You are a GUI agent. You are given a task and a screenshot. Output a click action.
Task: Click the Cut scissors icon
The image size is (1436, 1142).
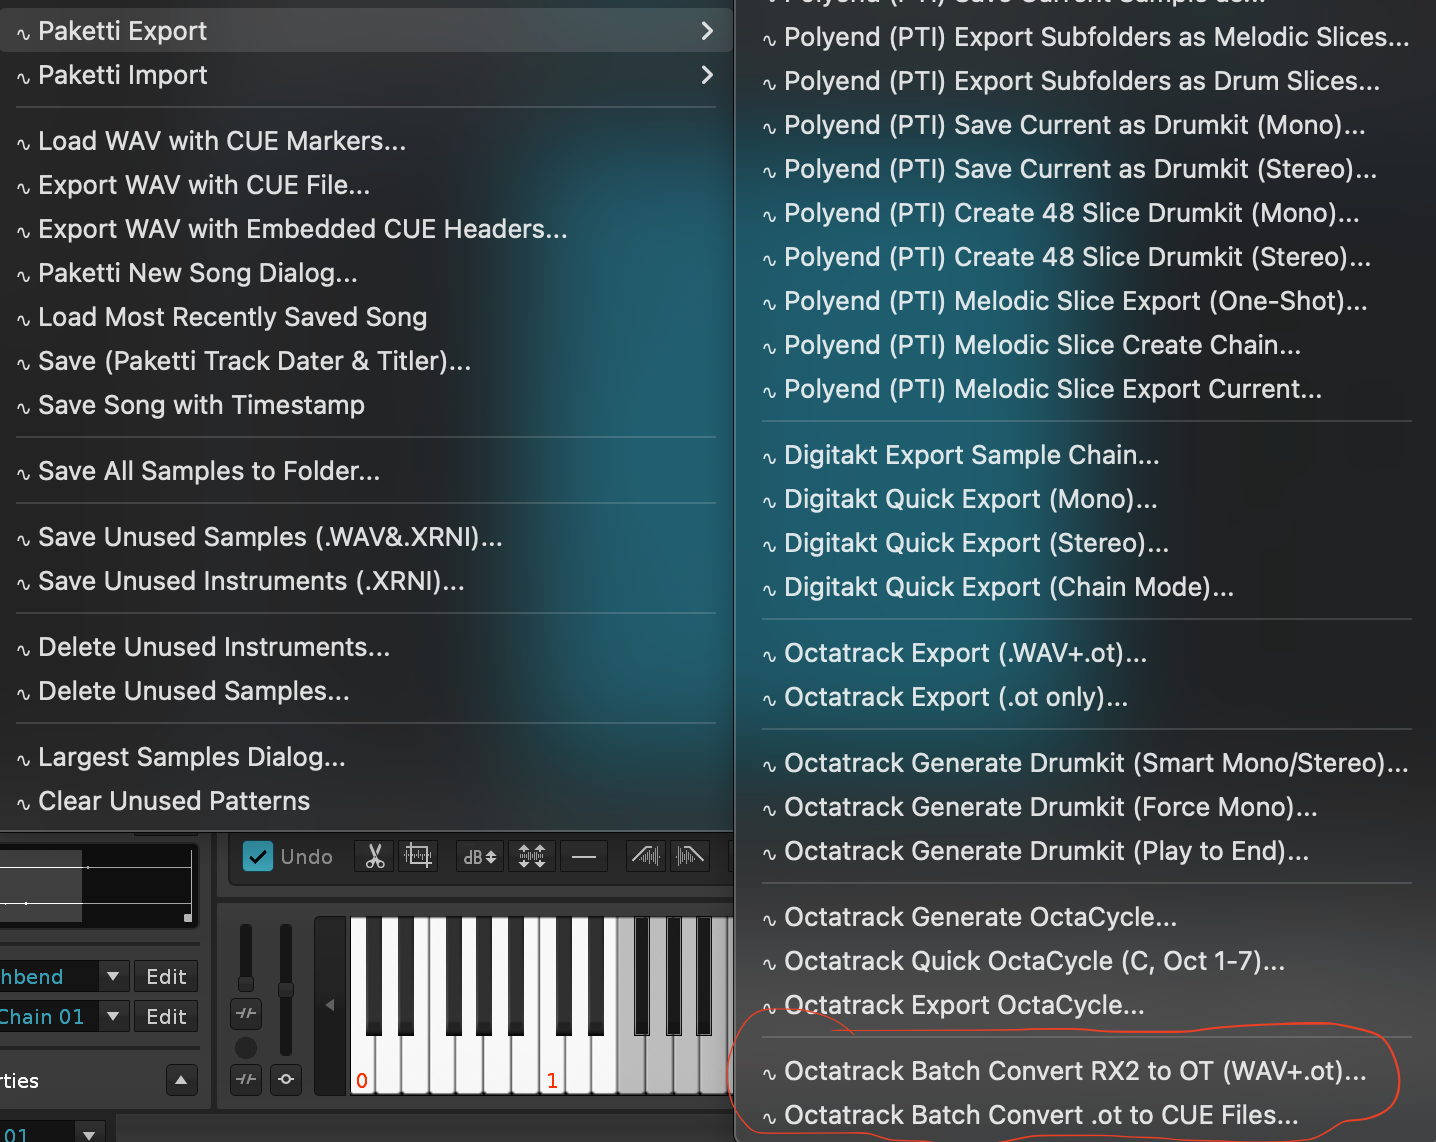374,857
